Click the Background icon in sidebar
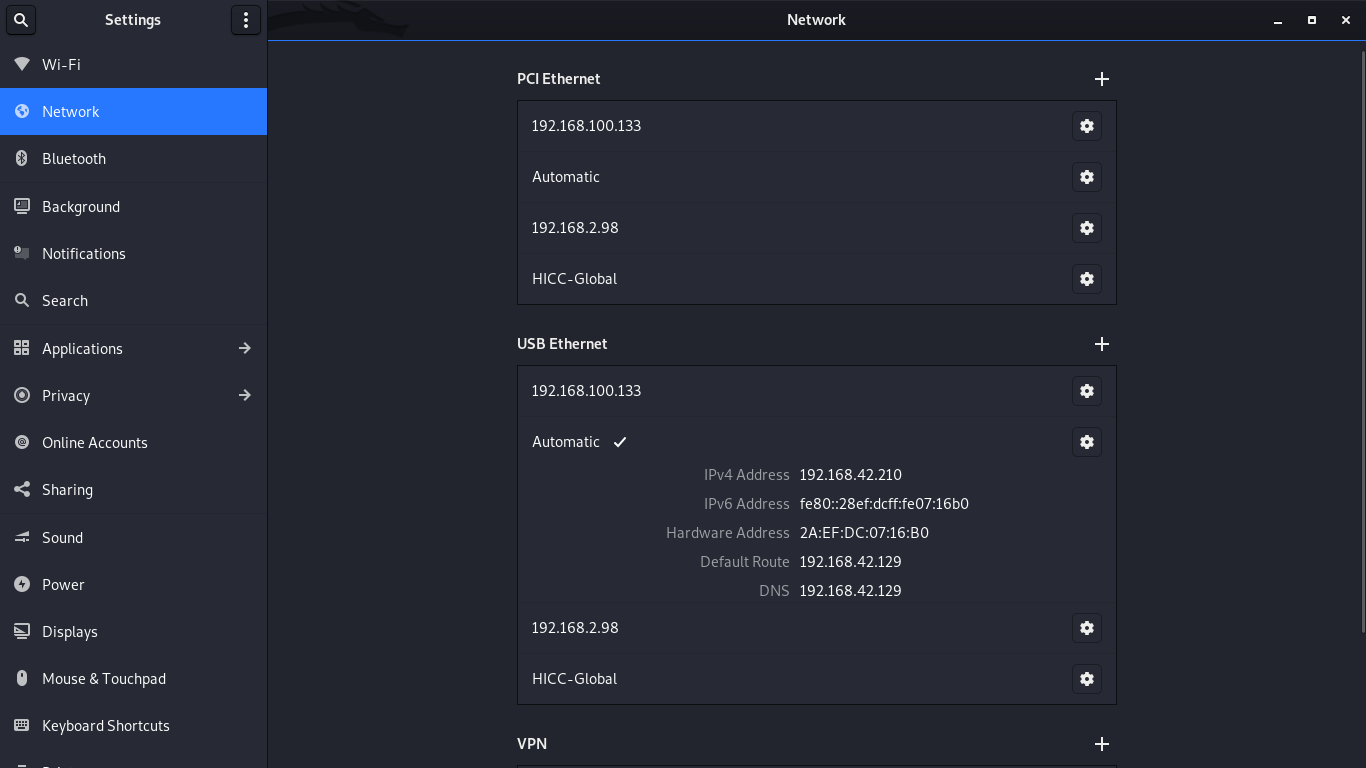 tap(22, 206)
